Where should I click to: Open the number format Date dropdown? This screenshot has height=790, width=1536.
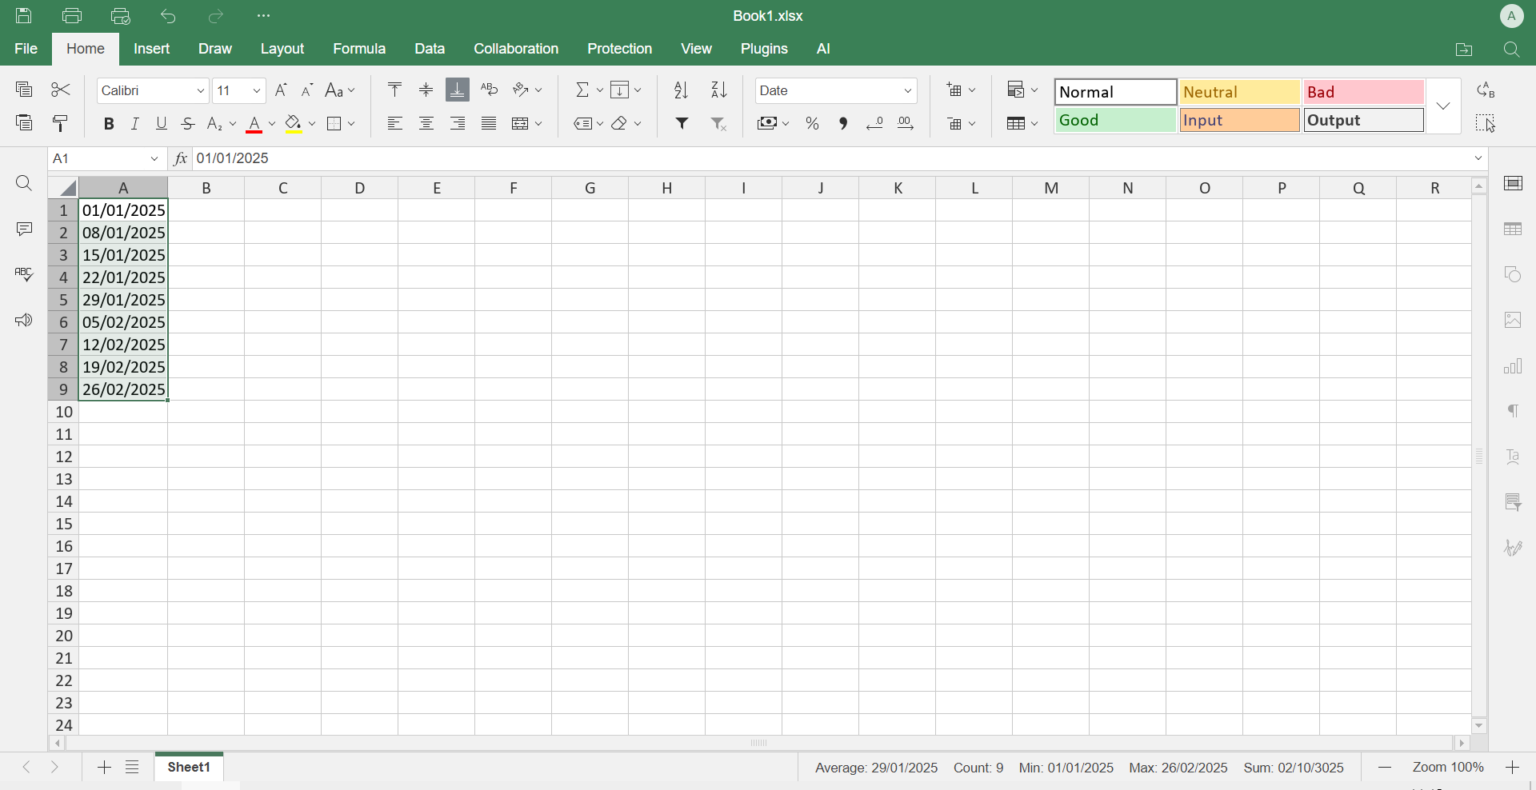[836, 90]
